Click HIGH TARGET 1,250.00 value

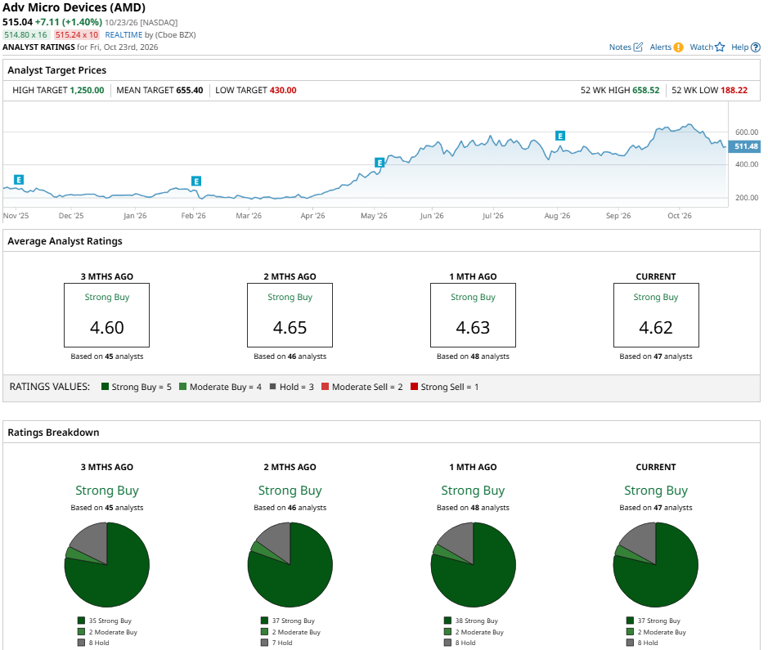click(x=87, y=90)
